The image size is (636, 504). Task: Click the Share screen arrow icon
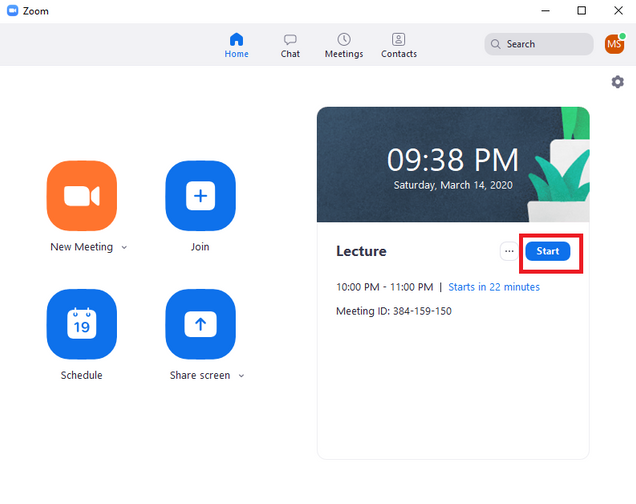pyautogui.click(x=200, y=324)
